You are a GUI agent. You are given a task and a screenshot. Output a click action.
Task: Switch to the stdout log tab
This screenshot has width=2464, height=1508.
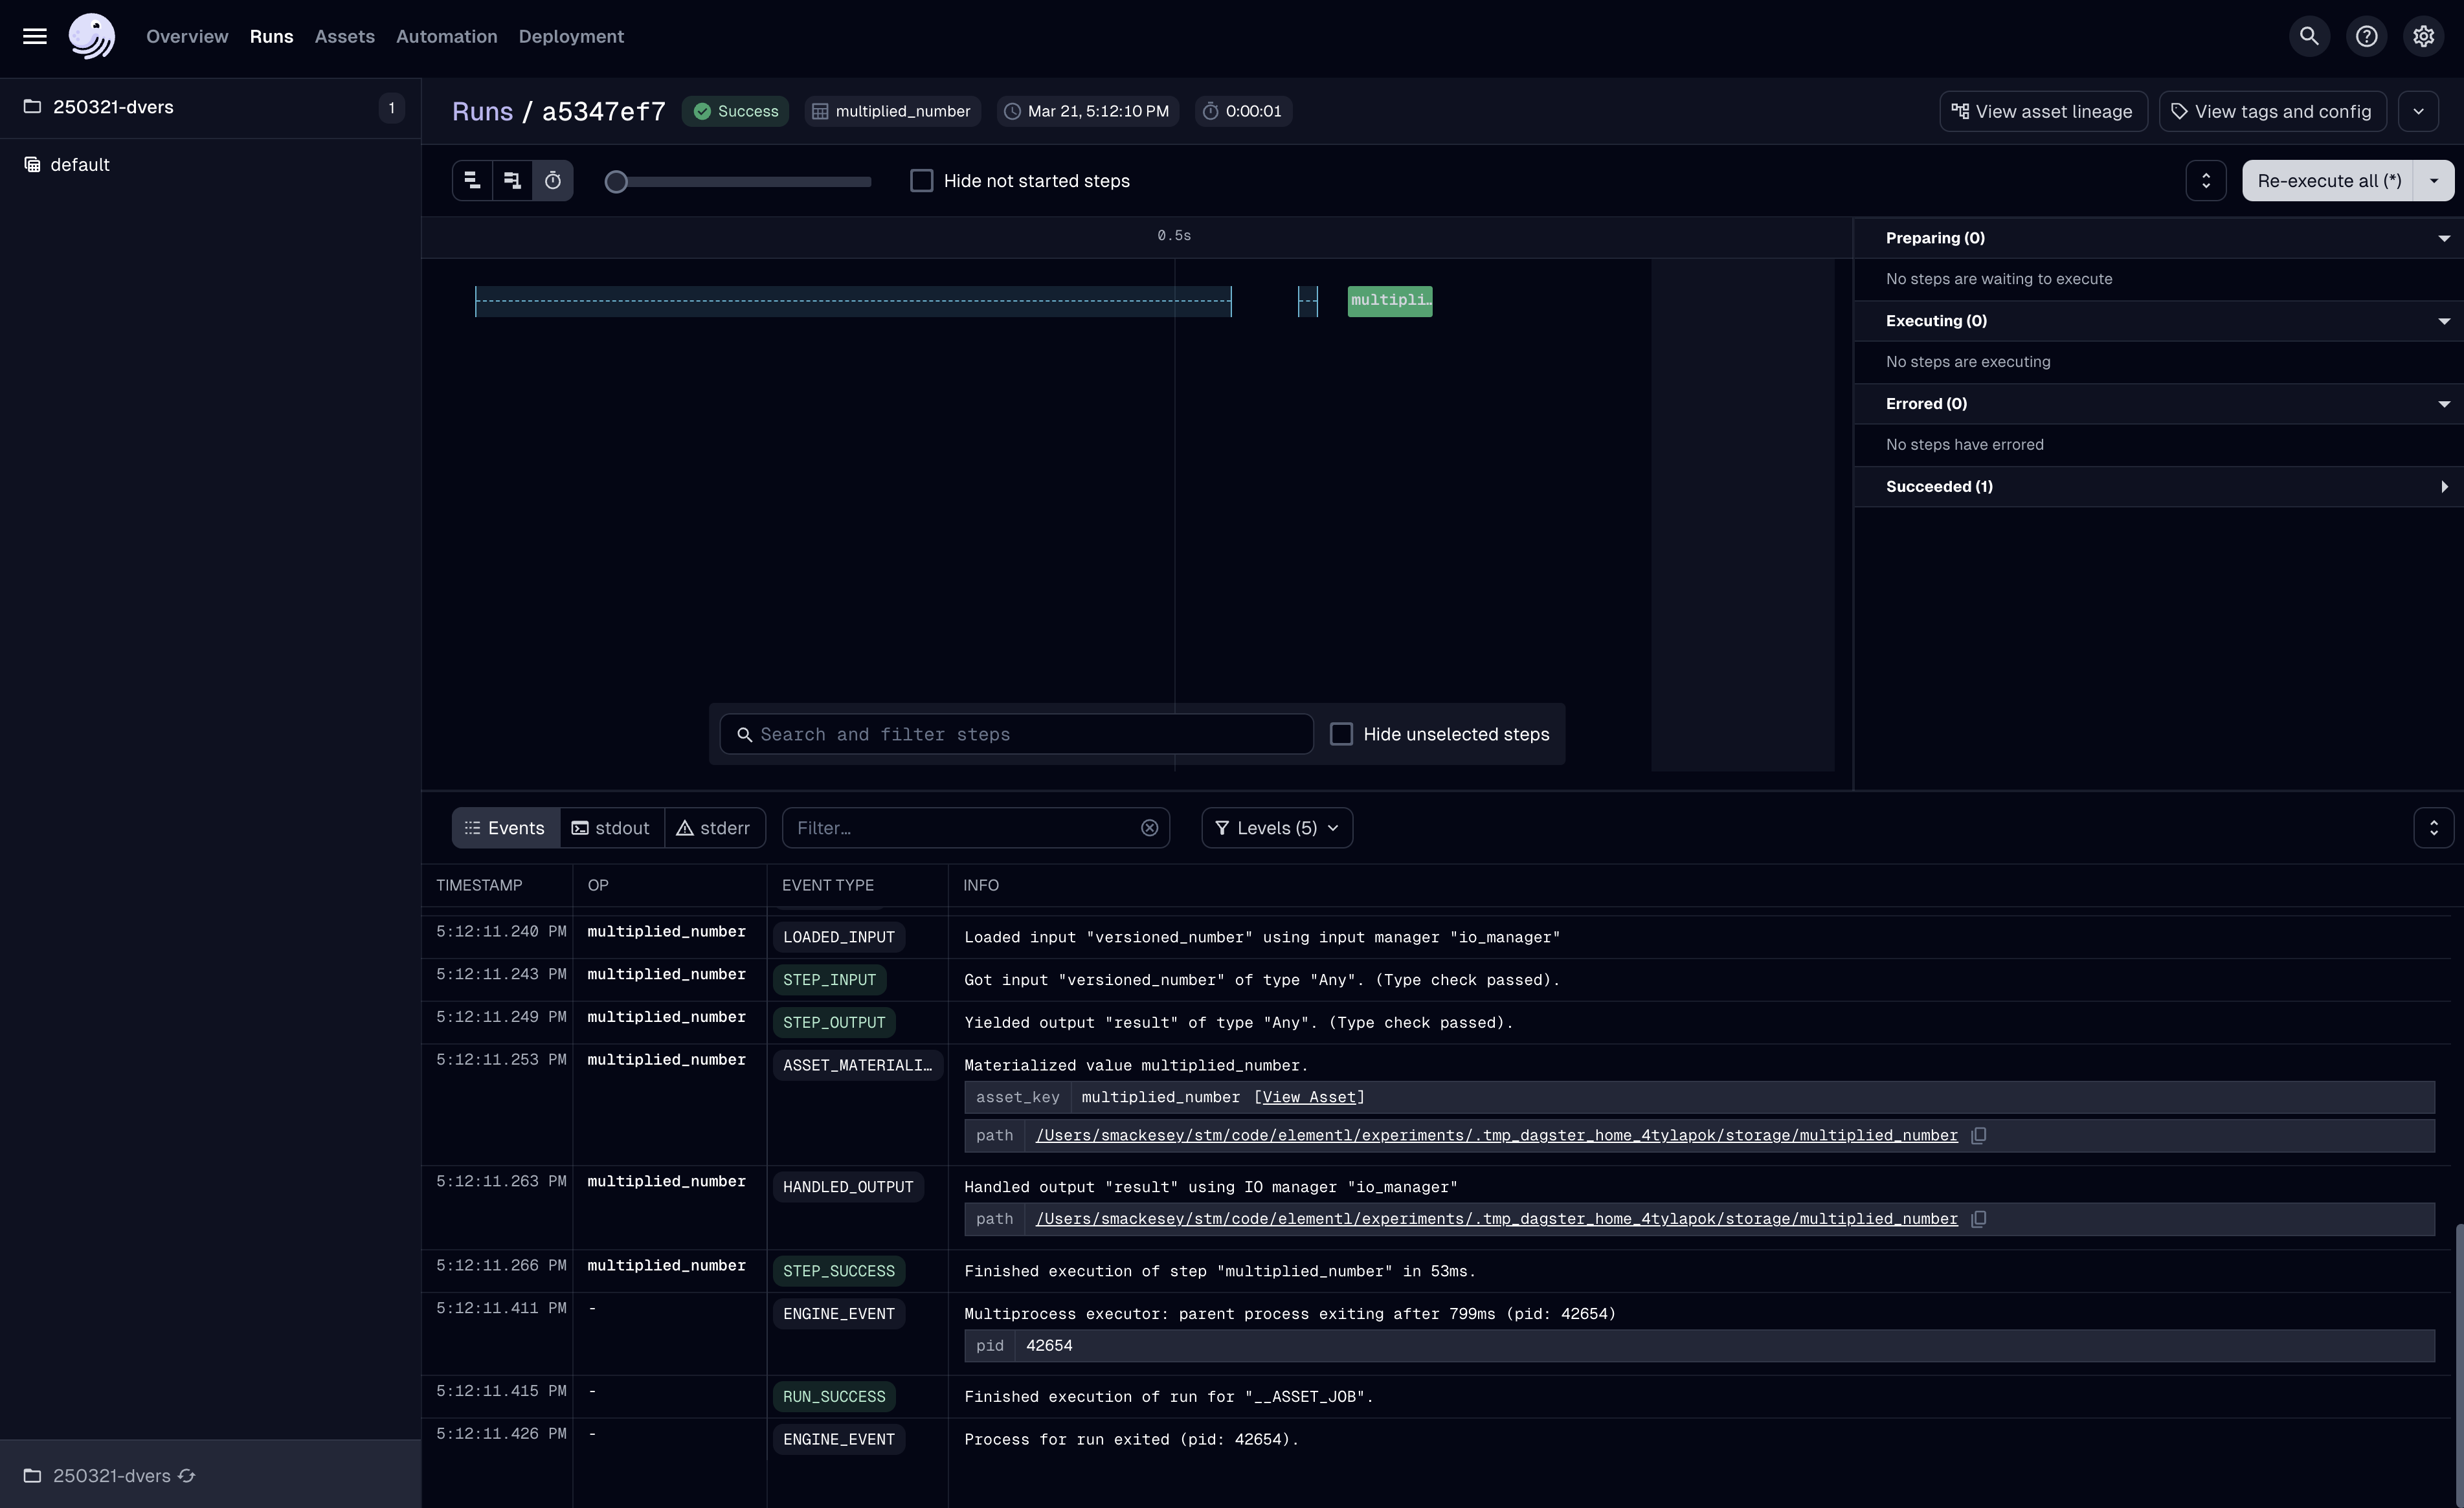click(611, 828)
